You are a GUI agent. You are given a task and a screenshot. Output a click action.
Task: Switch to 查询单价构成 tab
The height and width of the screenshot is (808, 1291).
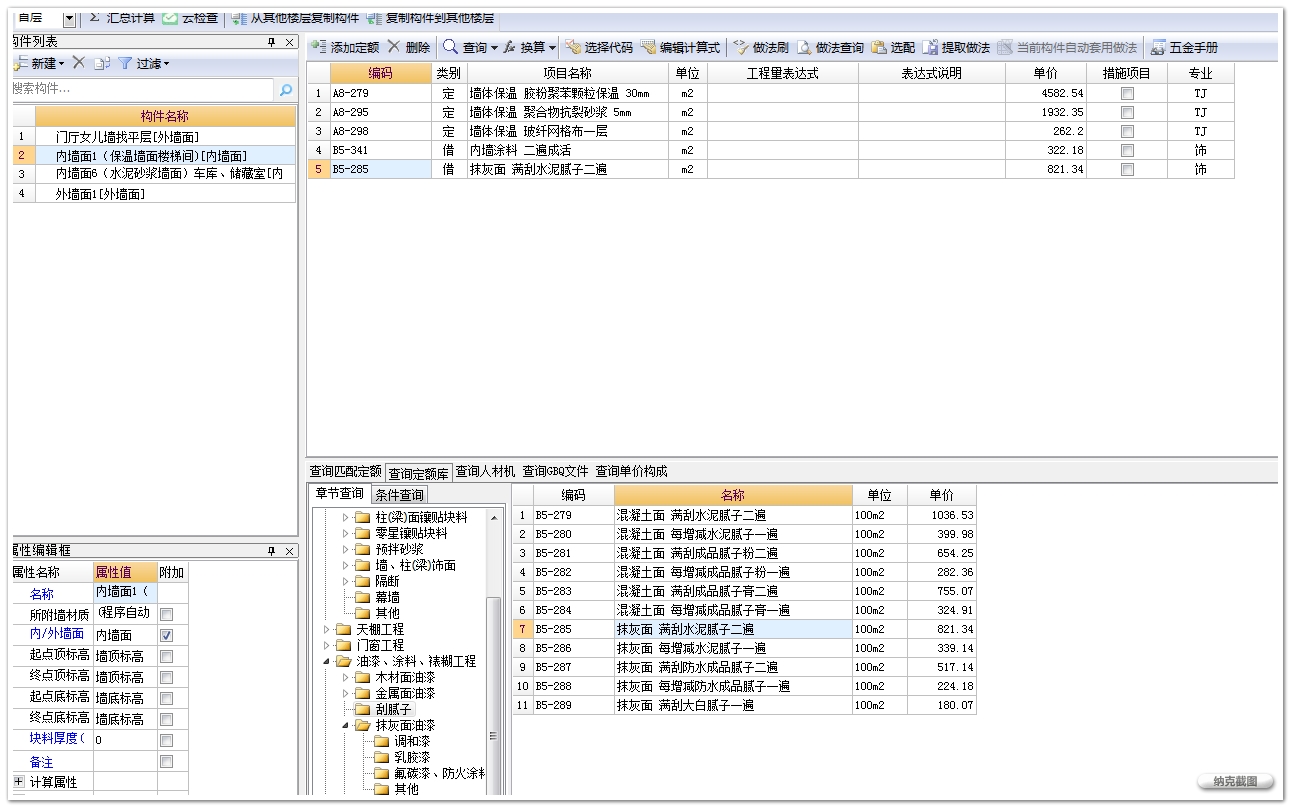pos(631,471)
